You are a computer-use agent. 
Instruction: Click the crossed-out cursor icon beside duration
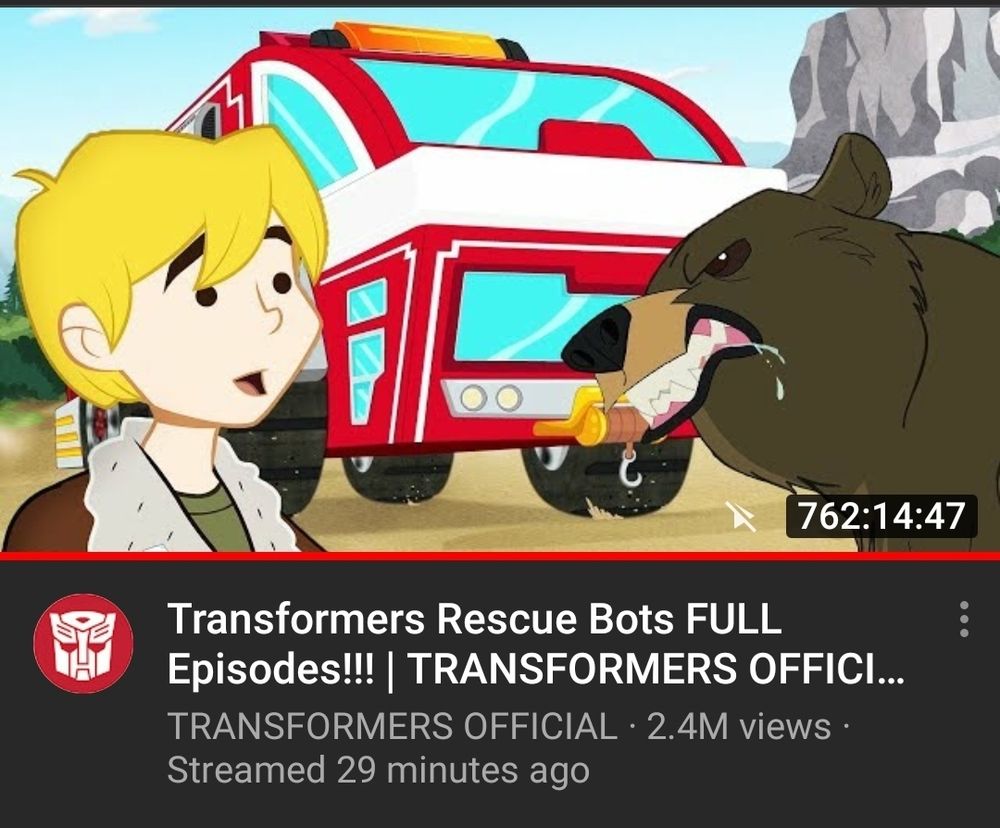click(740, 516)
